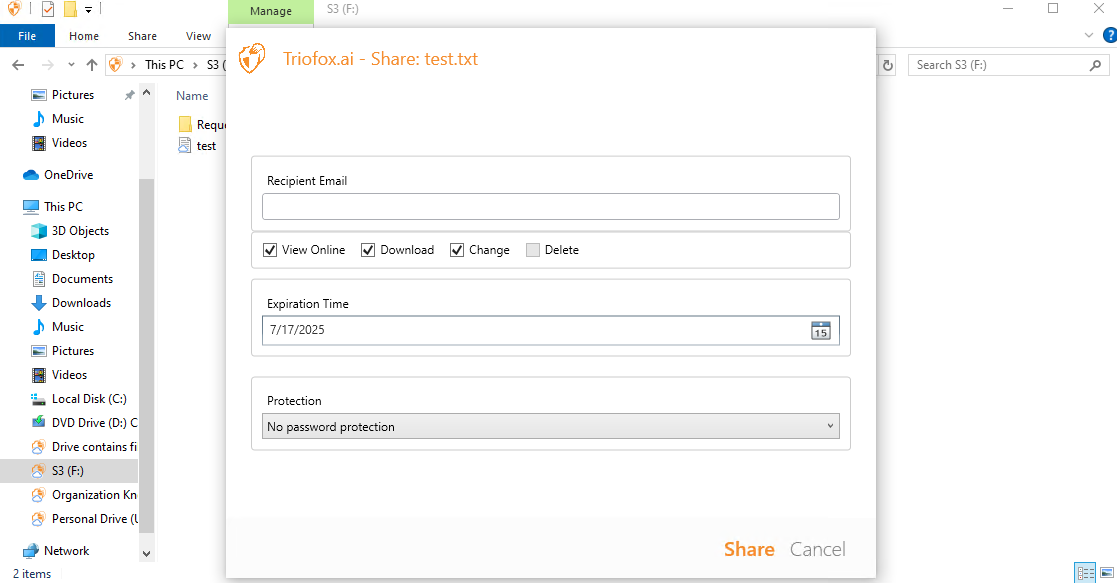Image resolution: width=1117 pixels, height=583 pixels.
Task: Open the File menu tab
Action: [27, 36]
